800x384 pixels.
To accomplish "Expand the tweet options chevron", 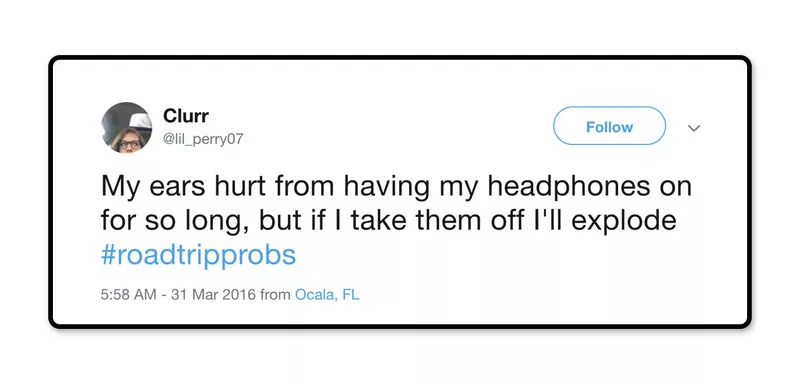I will point(694,128).
